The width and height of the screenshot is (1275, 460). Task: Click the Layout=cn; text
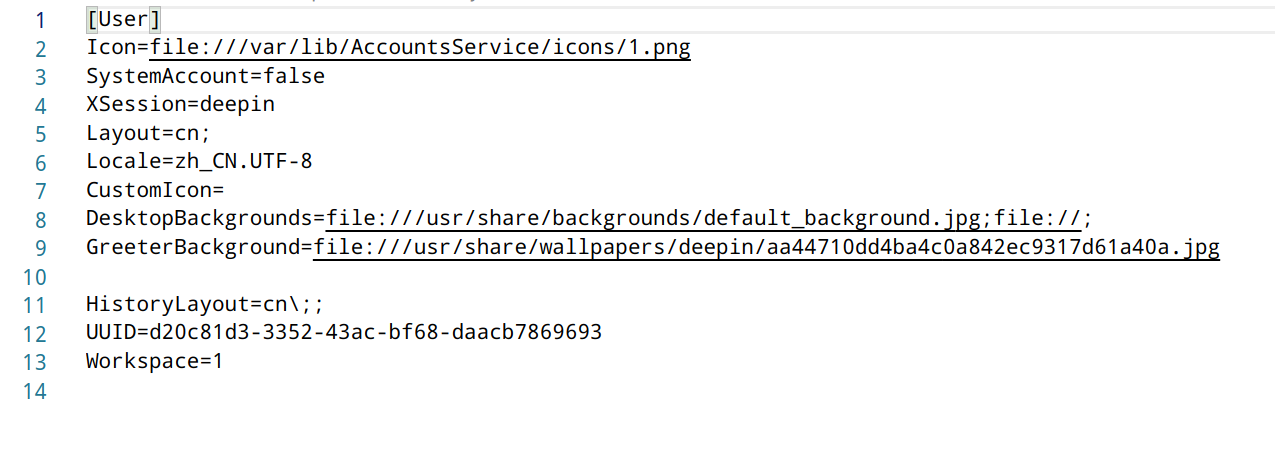coord(148,133)
